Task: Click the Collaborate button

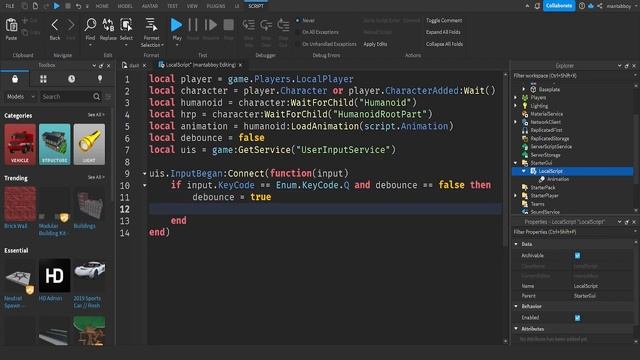Action: (559, 6)
